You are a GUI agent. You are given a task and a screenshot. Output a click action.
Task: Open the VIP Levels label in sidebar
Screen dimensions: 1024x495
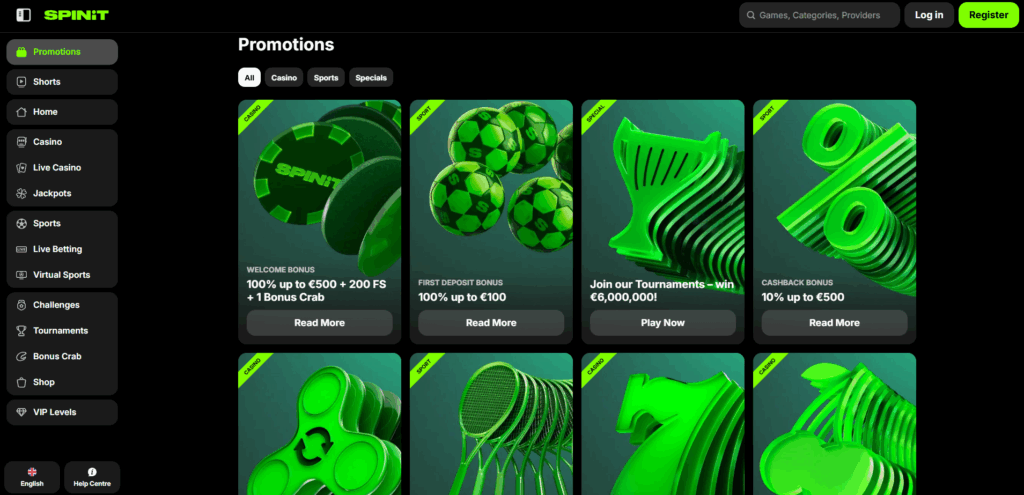(55, 413)
